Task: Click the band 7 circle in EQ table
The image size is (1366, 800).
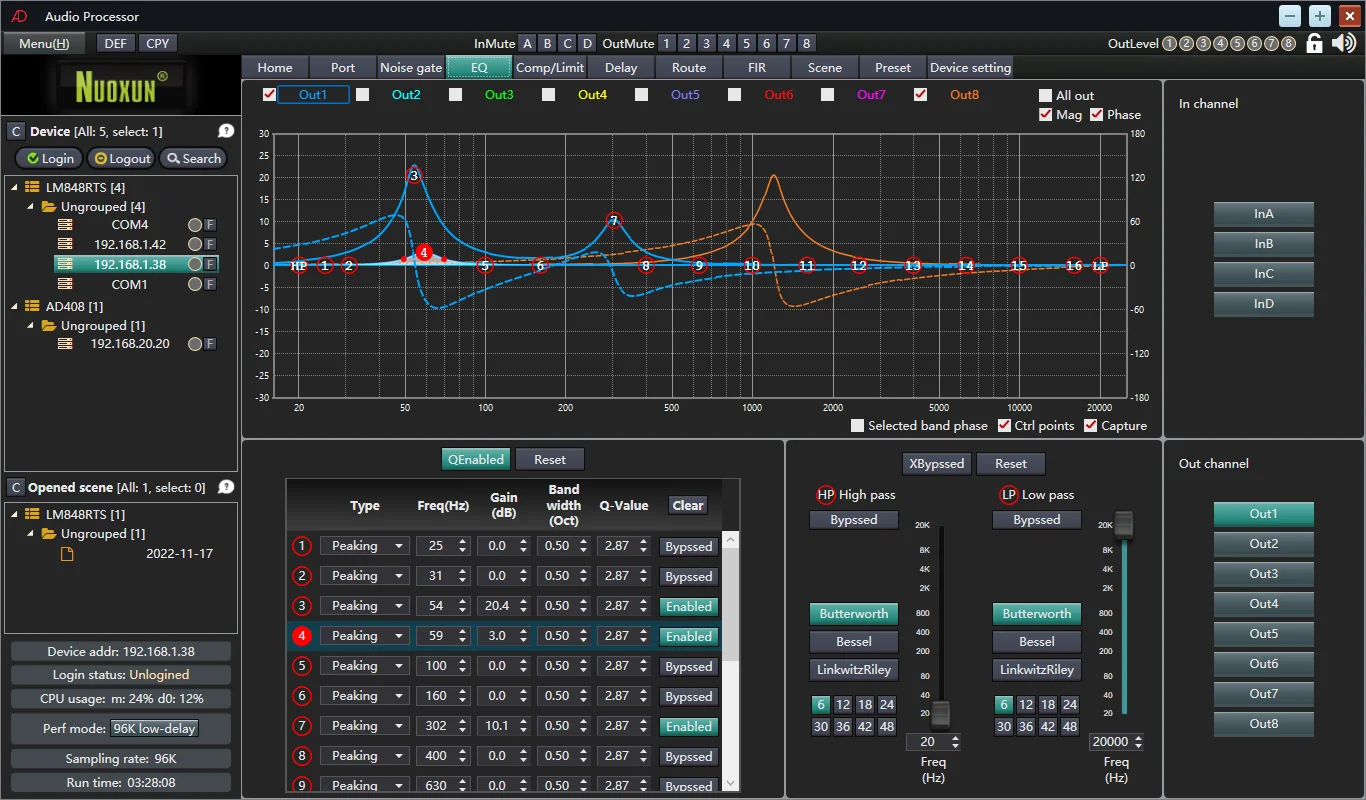Action: pyautogui.click(x=302, y=726)
